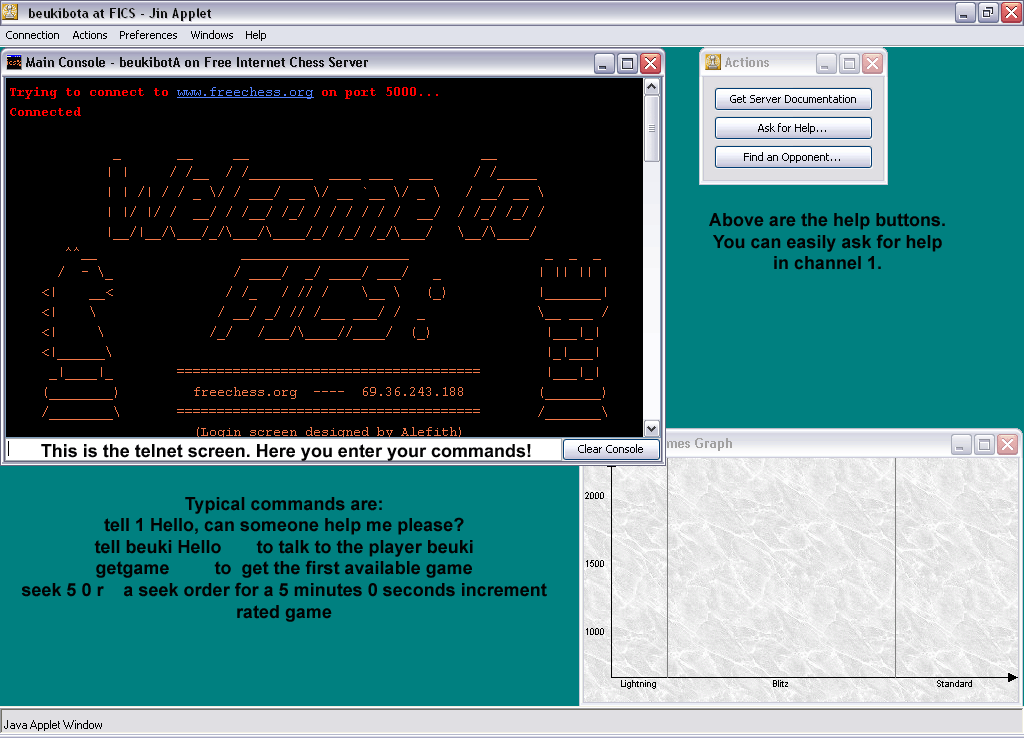Maximize the Main Console window
This screenshot has width=1024, height=738.
(x=628, y=63)
